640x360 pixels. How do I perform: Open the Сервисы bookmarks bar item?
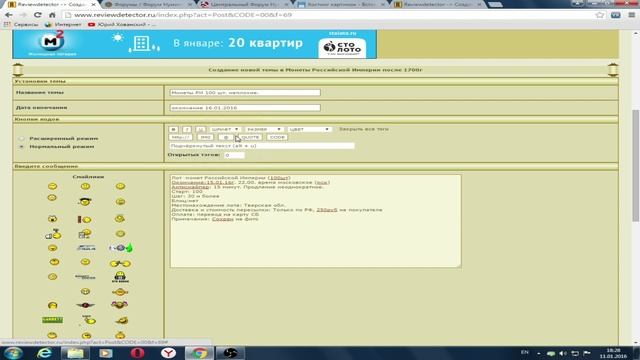point(21,24)
